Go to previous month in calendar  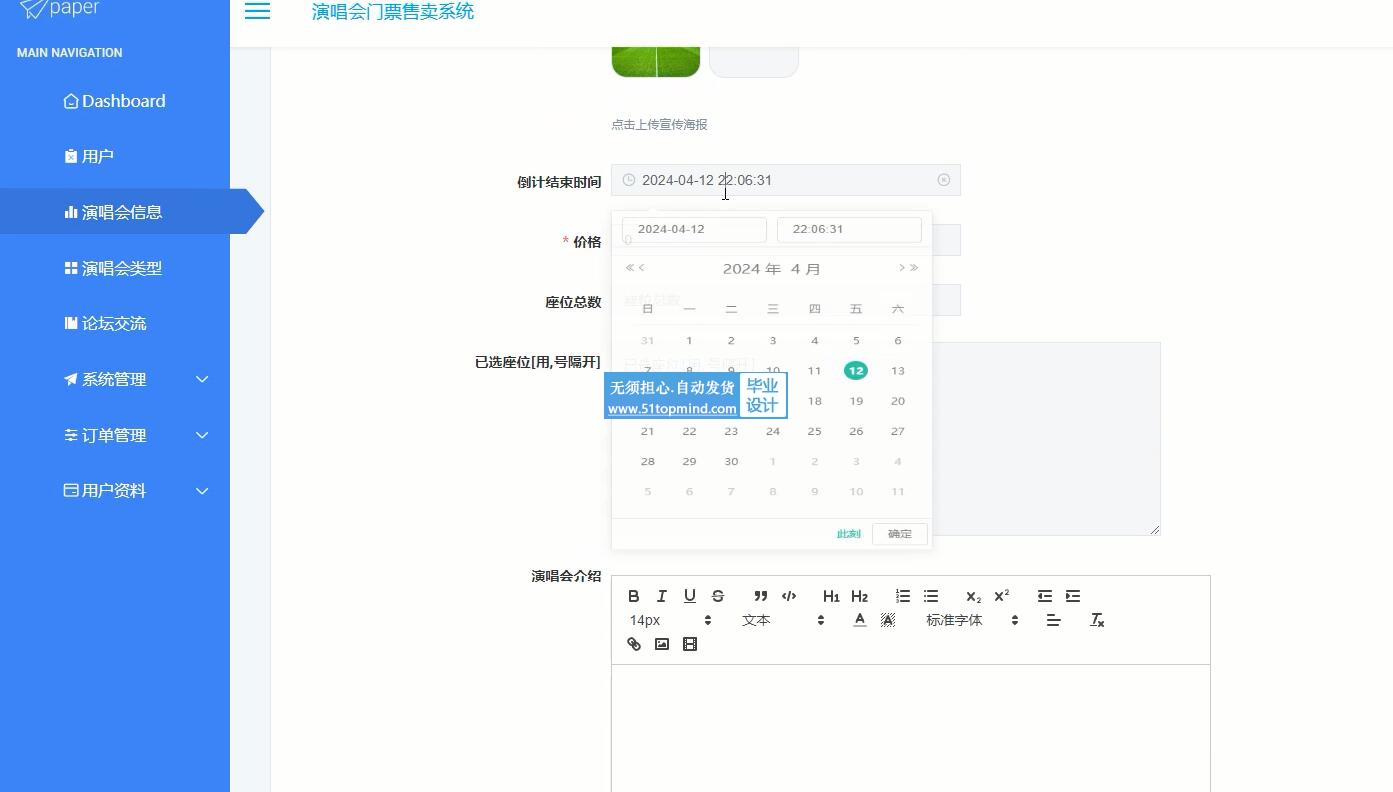642,268
